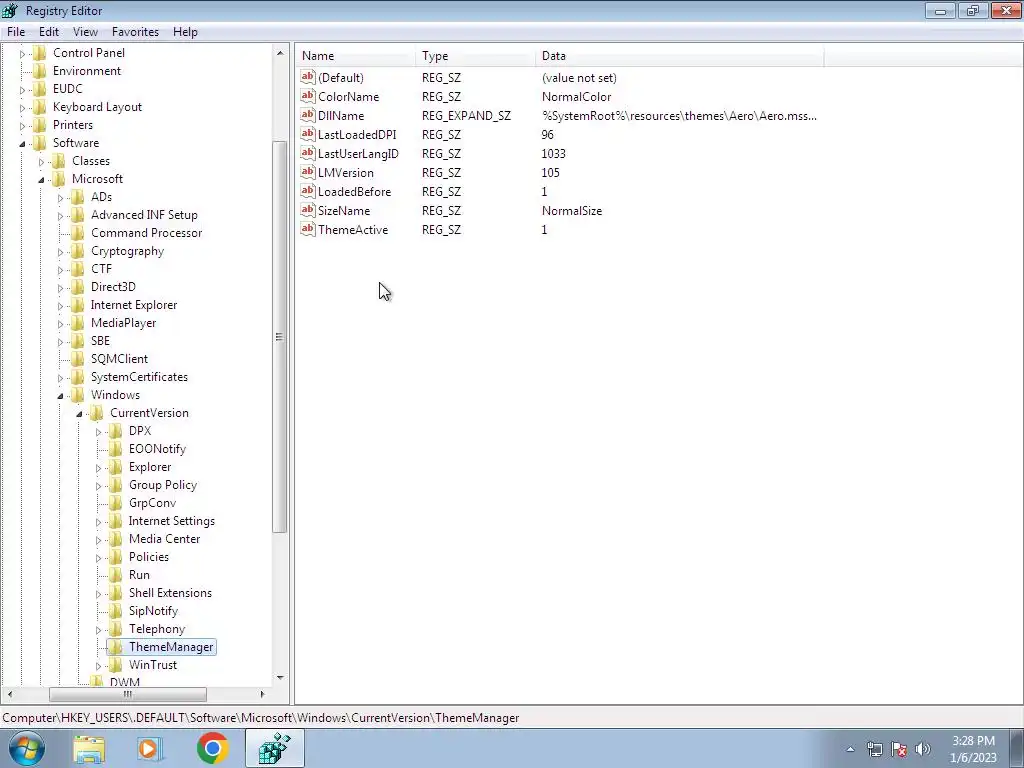Image resolution: width=1024 pixels, height=768 pixels.
Task: Sort values by Data column header
Action: pos(679,56)
